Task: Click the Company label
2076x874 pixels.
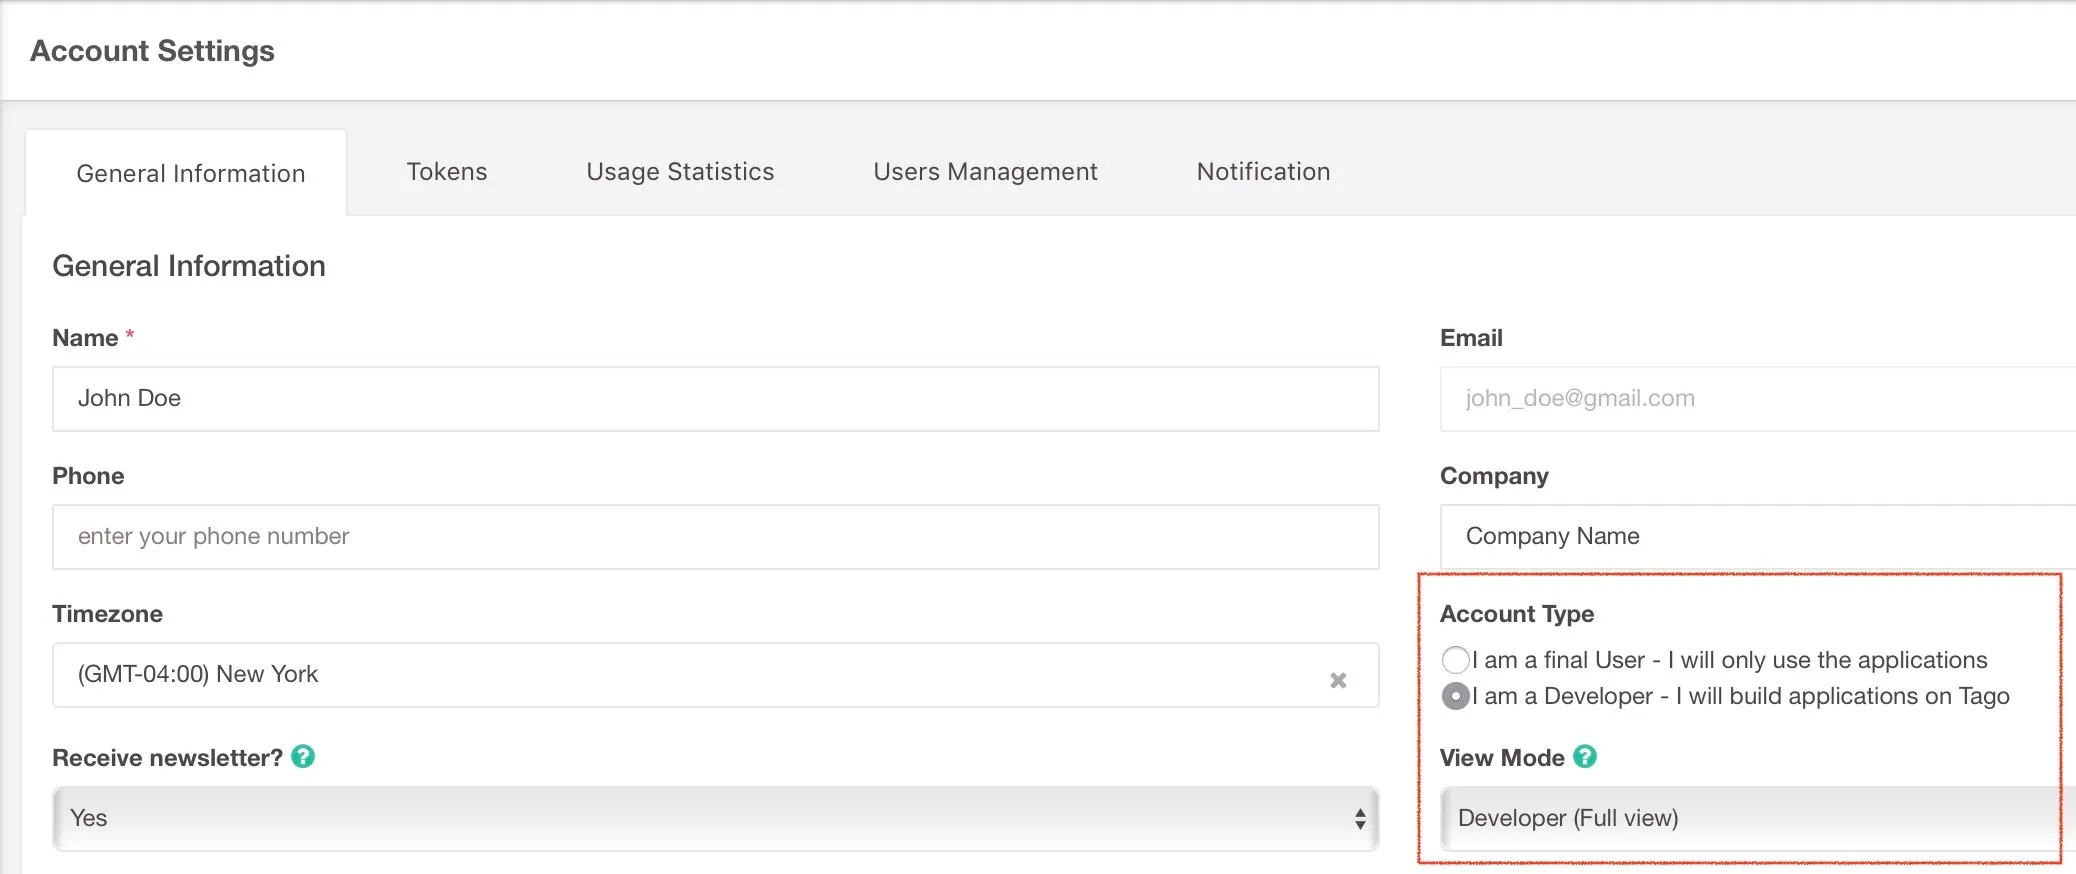Action: point(1494,476)
